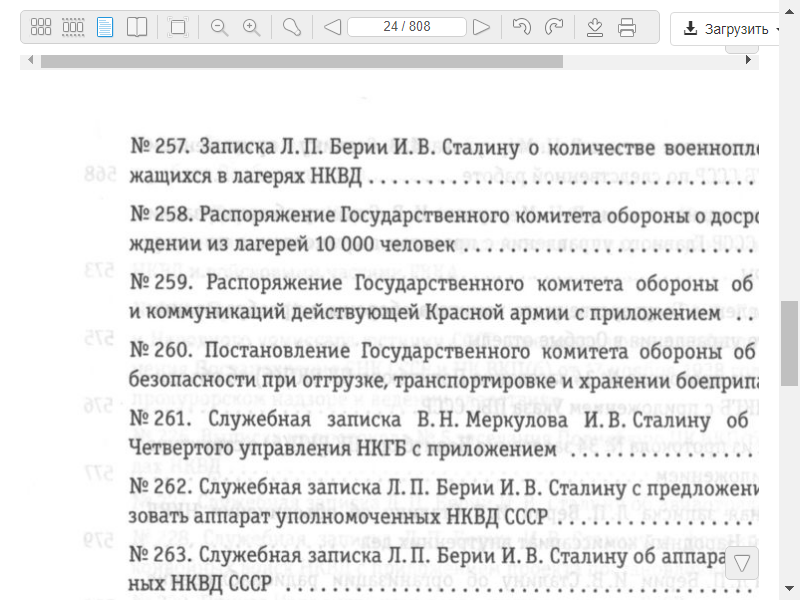Image resolution: width=800 pixels, height=600 pixels.
Task: Click entry № 263 Служебная записка line
Action: [x=428, y=556]
